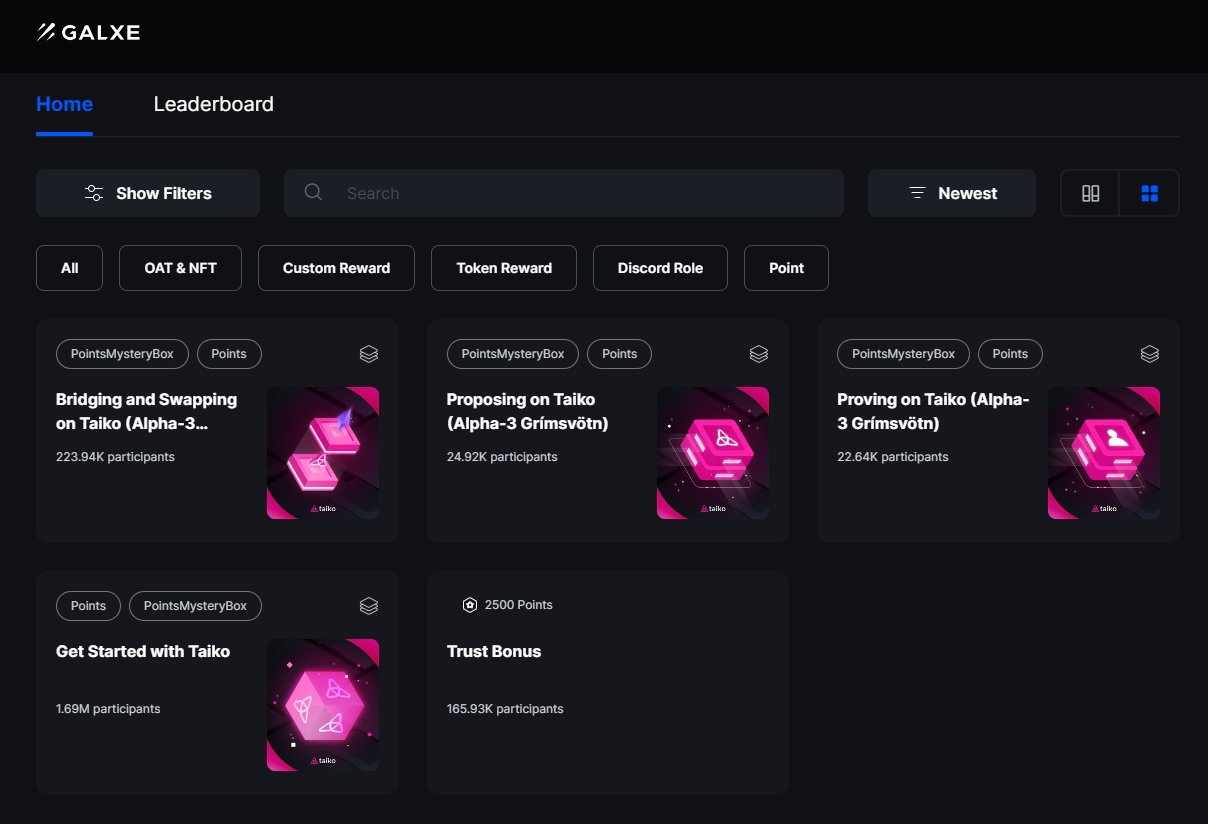Click the Get Started with Taiko thumbnail
Screen dimensions: 1208x824
point(323,705)
